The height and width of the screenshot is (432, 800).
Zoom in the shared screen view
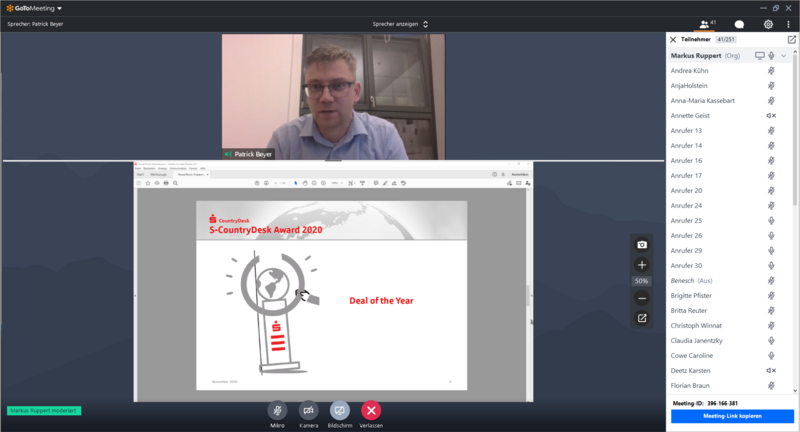(x=642, y=265)
